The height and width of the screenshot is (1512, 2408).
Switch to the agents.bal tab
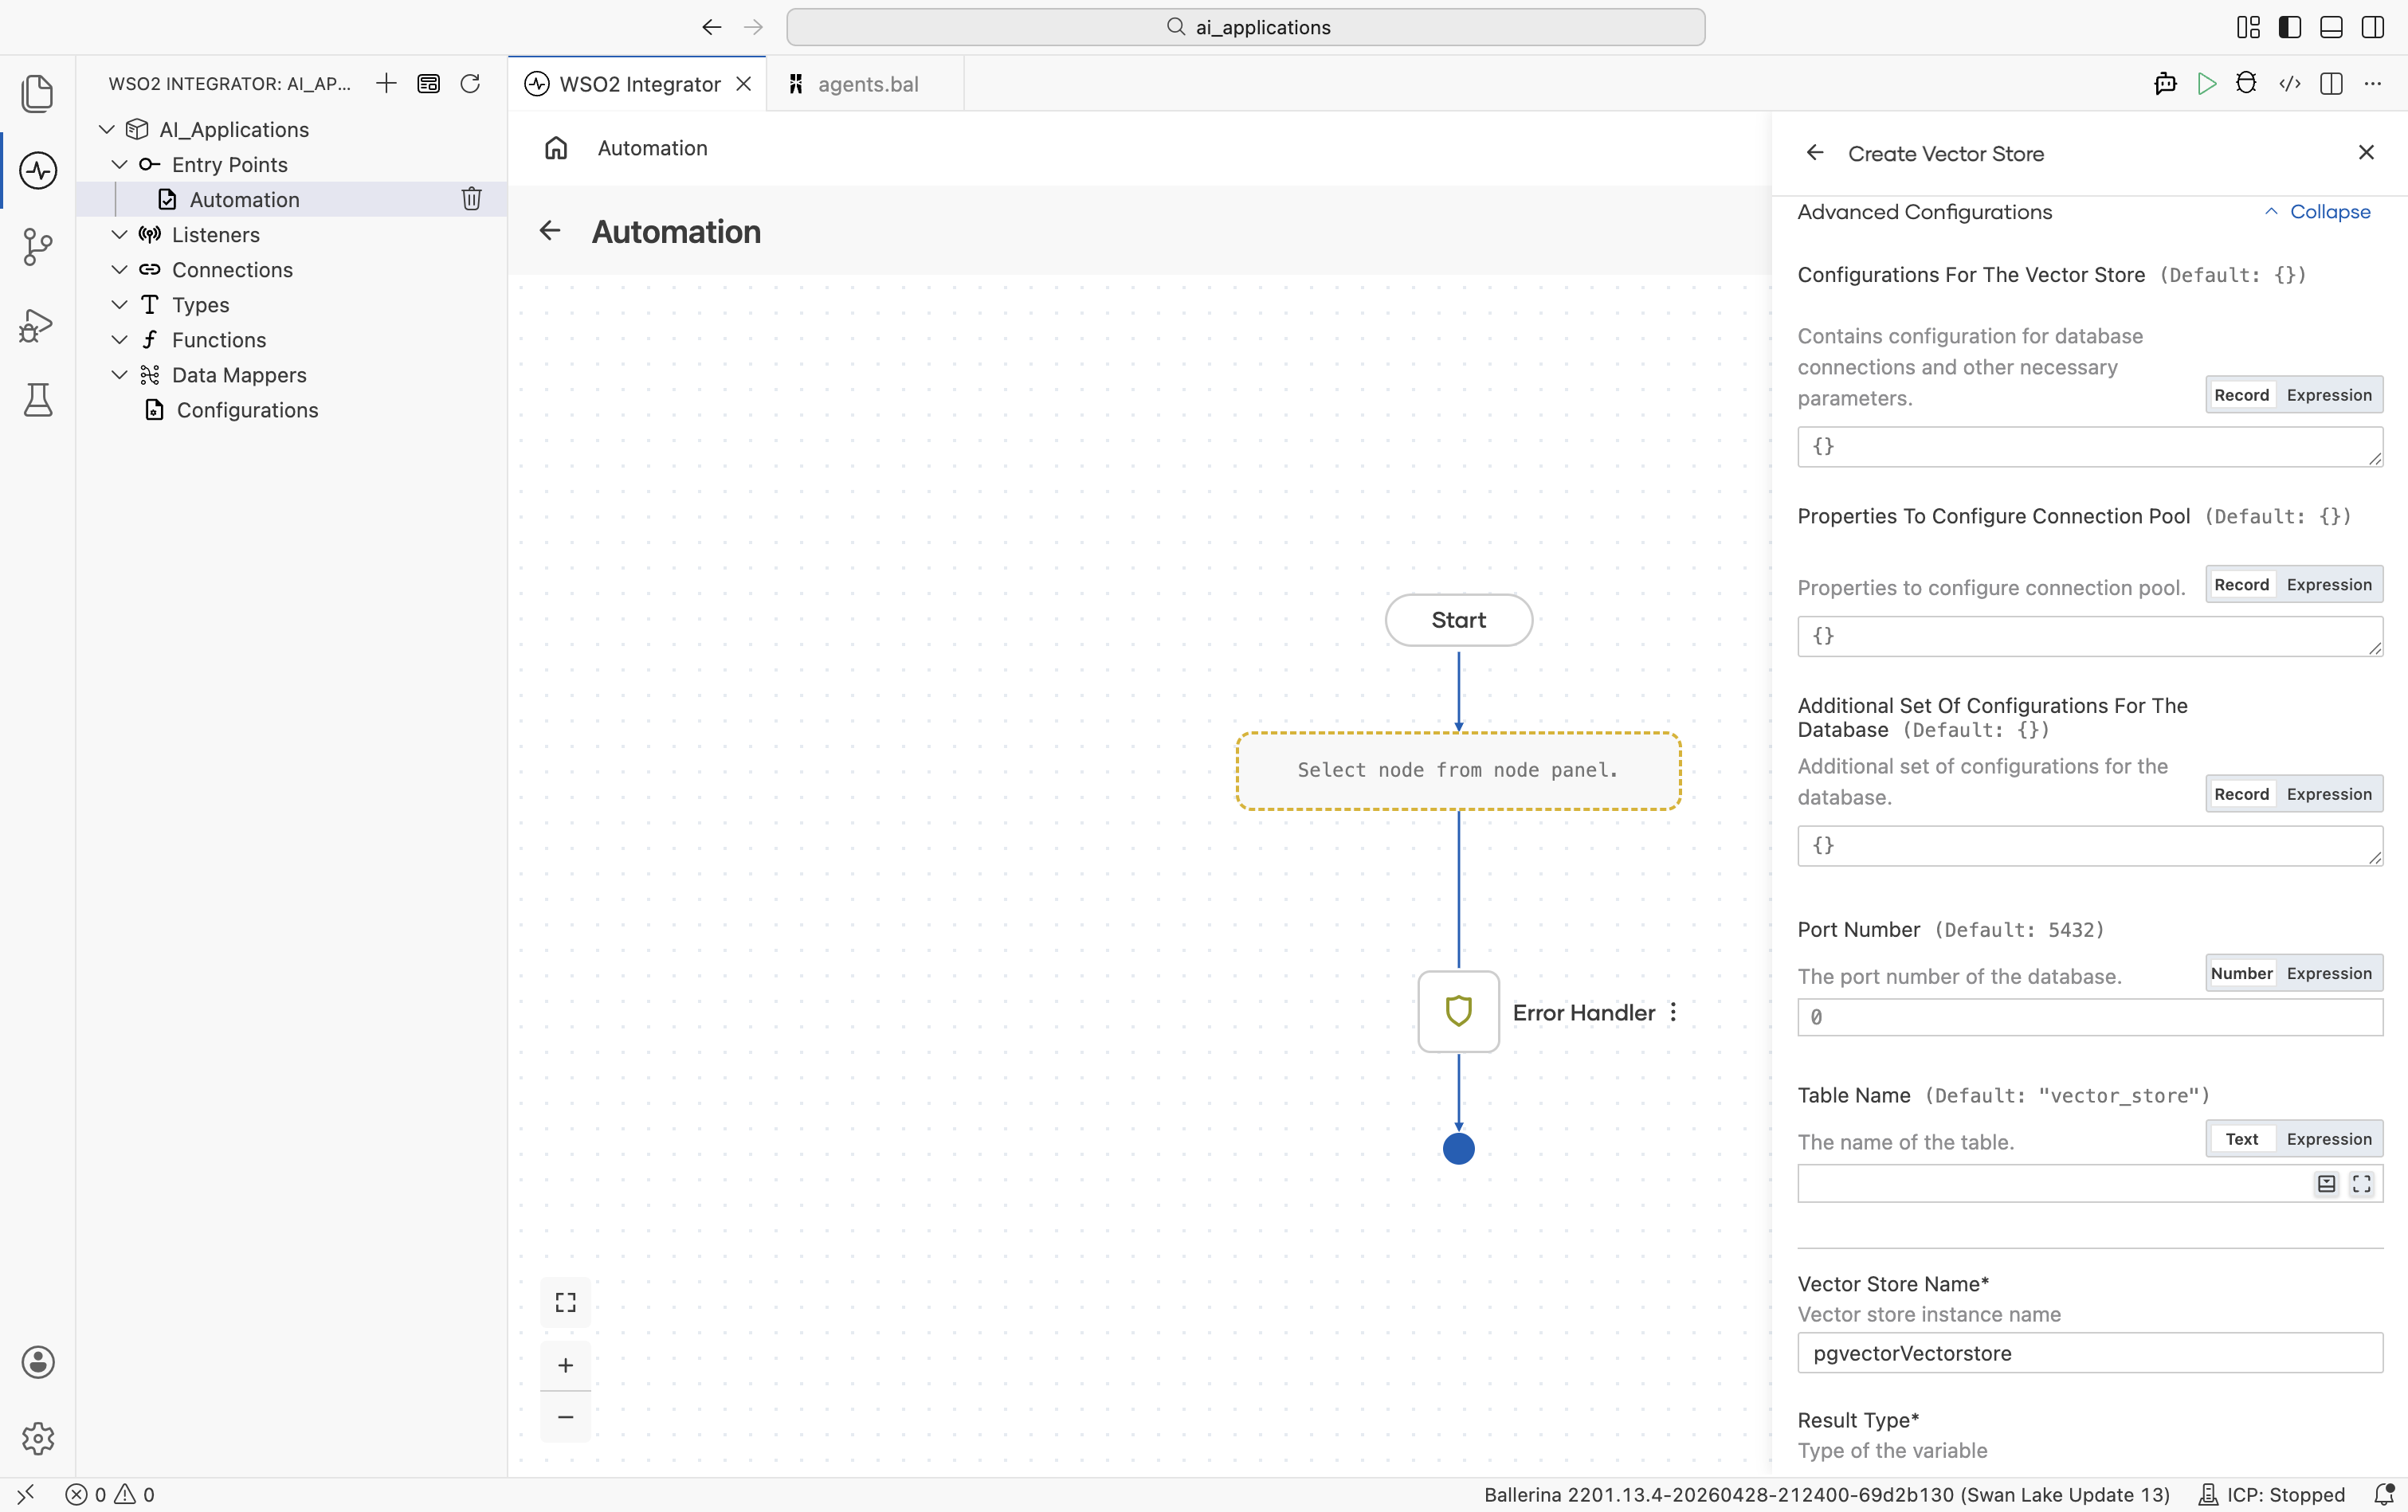pos(866,84)
